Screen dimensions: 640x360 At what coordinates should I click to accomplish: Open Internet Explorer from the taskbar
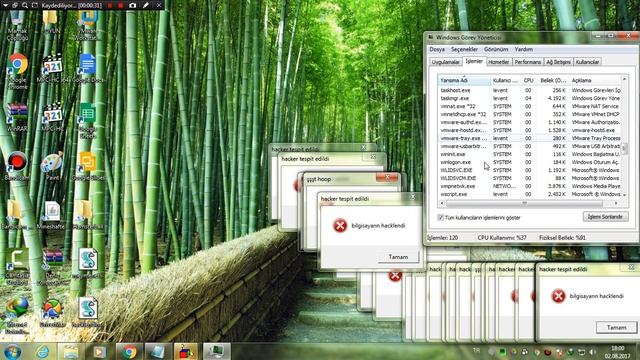point(42,351)
